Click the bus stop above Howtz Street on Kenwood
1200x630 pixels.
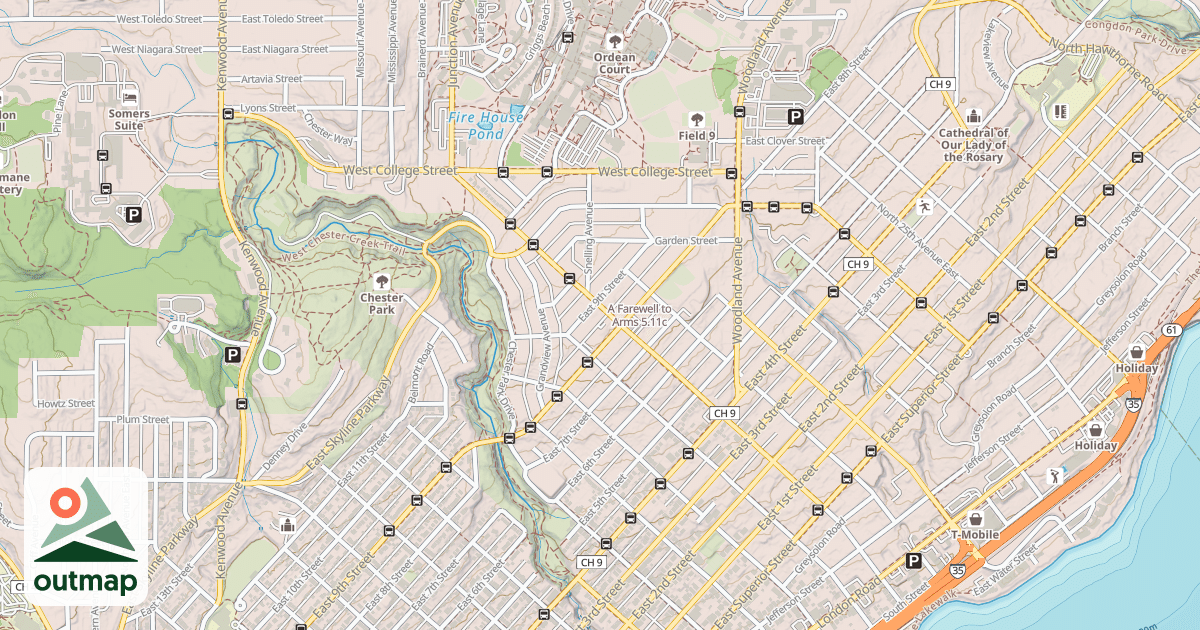coord(241,404)
